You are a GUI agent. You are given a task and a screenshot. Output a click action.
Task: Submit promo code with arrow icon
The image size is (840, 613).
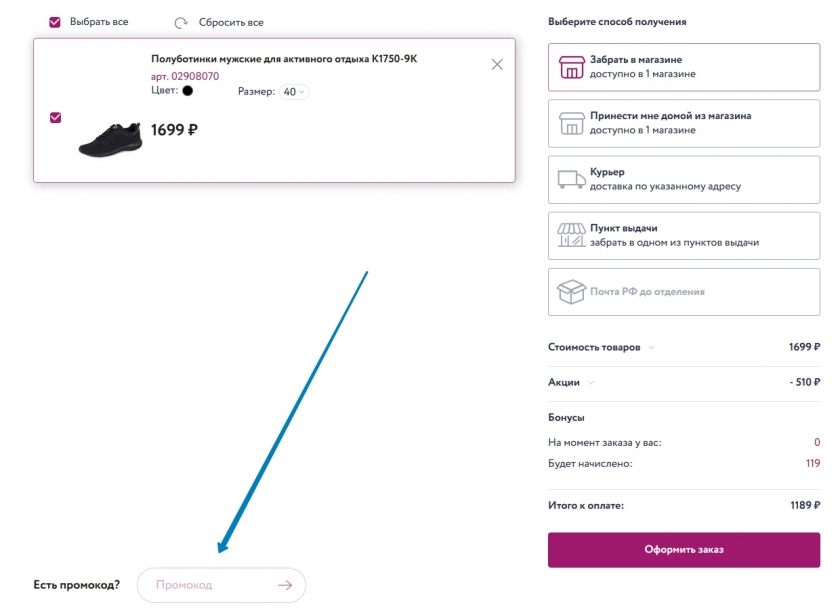pos(285,585)
